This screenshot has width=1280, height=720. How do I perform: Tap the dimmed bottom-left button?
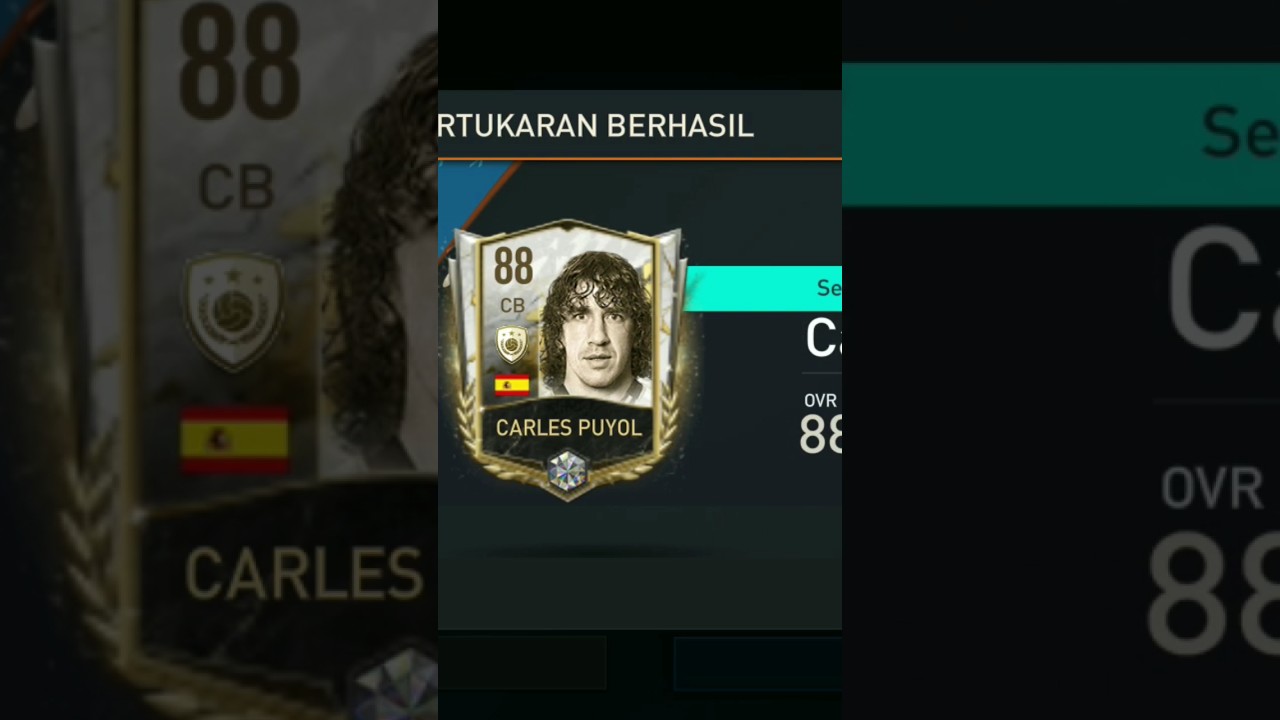point(522,662)
